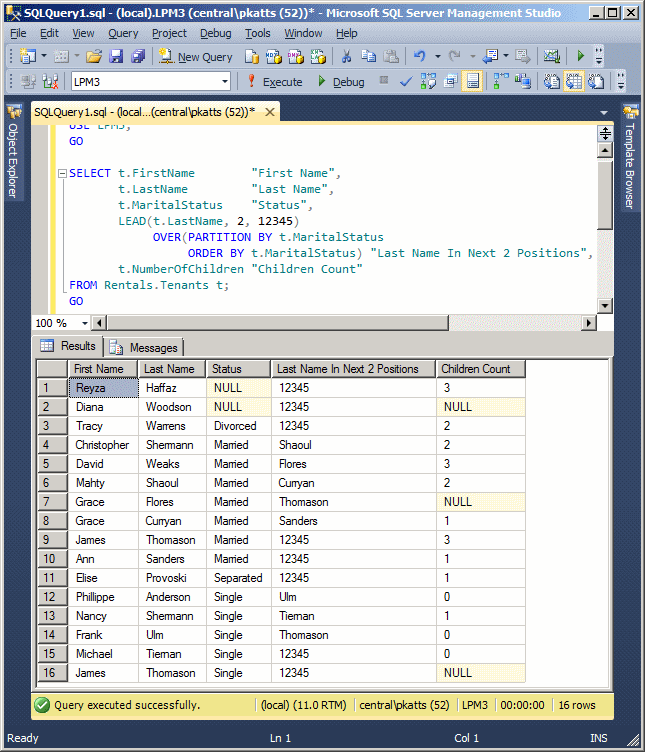
Task: Select Results to Text mode
Action: [x=551, y=82]
